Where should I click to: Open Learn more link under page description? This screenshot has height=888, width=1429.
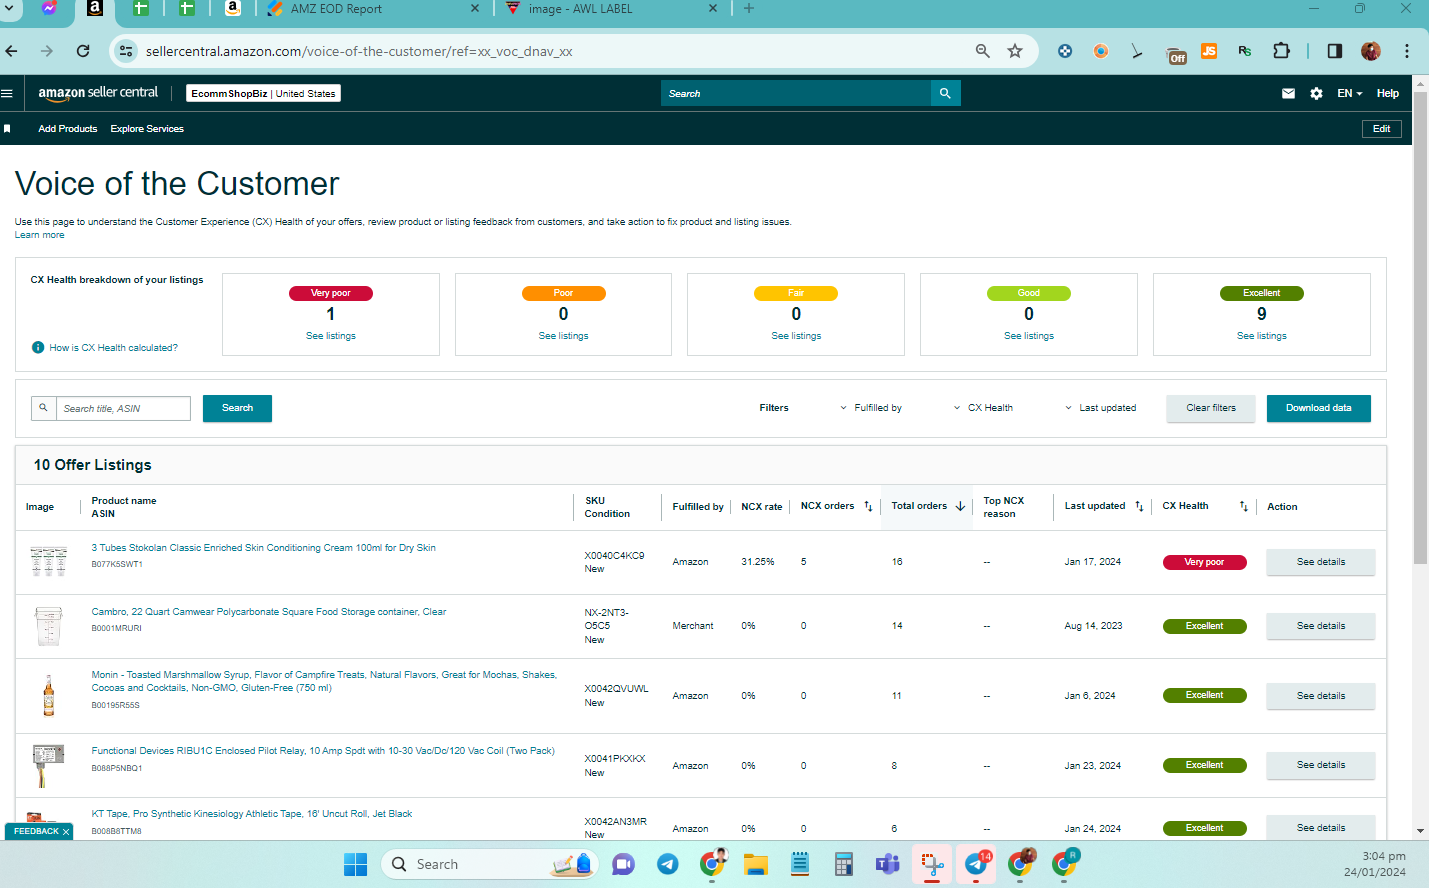point(39,235)
